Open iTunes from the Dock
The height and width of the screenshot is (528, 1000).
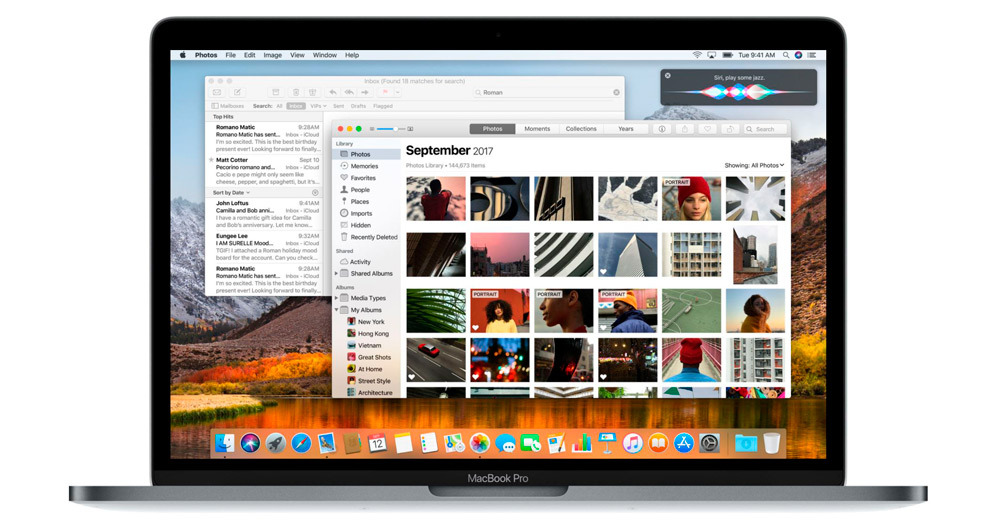pyautogui.click(x=632, y=443)
